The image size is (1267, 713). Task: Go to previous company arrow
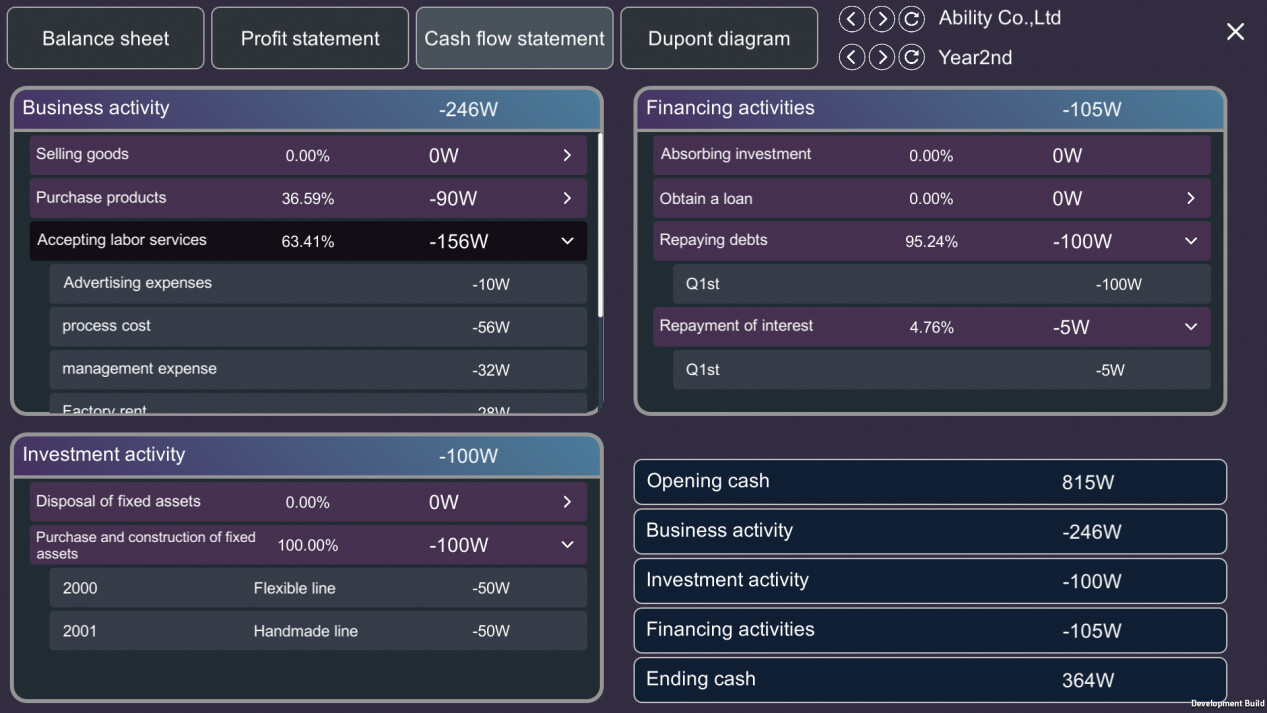pyautogui.click(x=851, y=19)
